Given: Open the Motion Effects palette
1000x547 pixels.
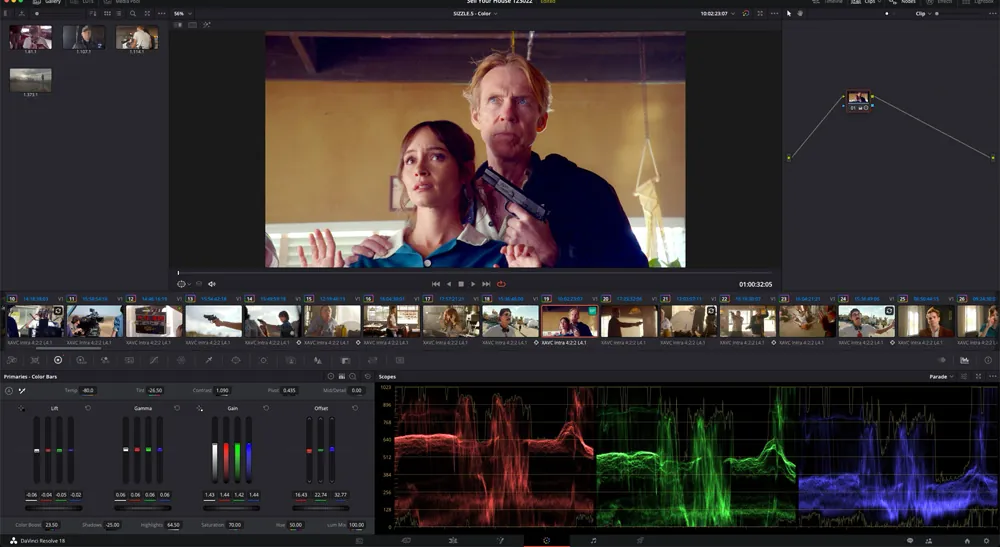Looking at the screenshot, I should [129, 360].
